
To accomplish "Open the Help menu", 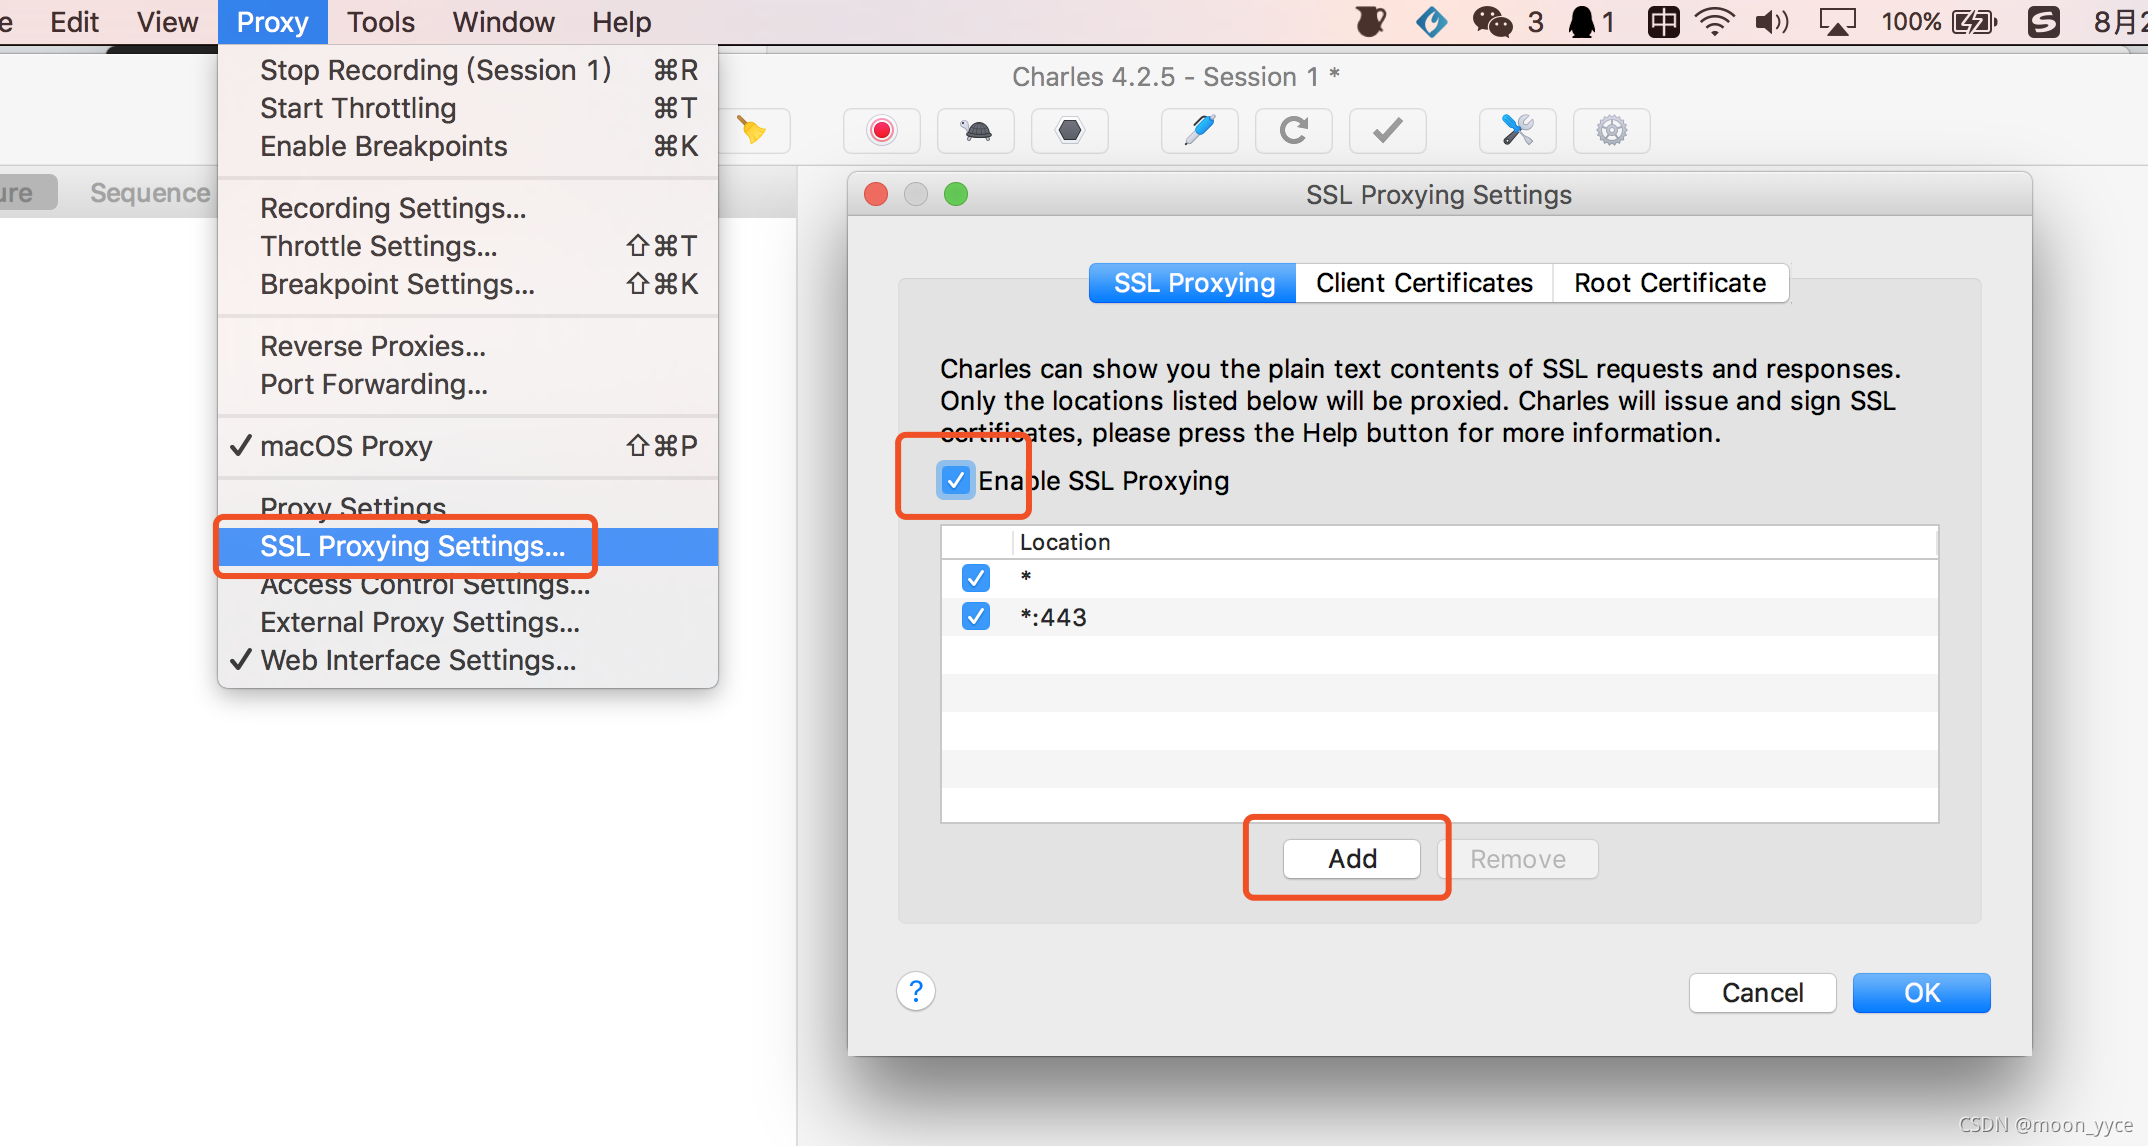I will click(621, 22).
